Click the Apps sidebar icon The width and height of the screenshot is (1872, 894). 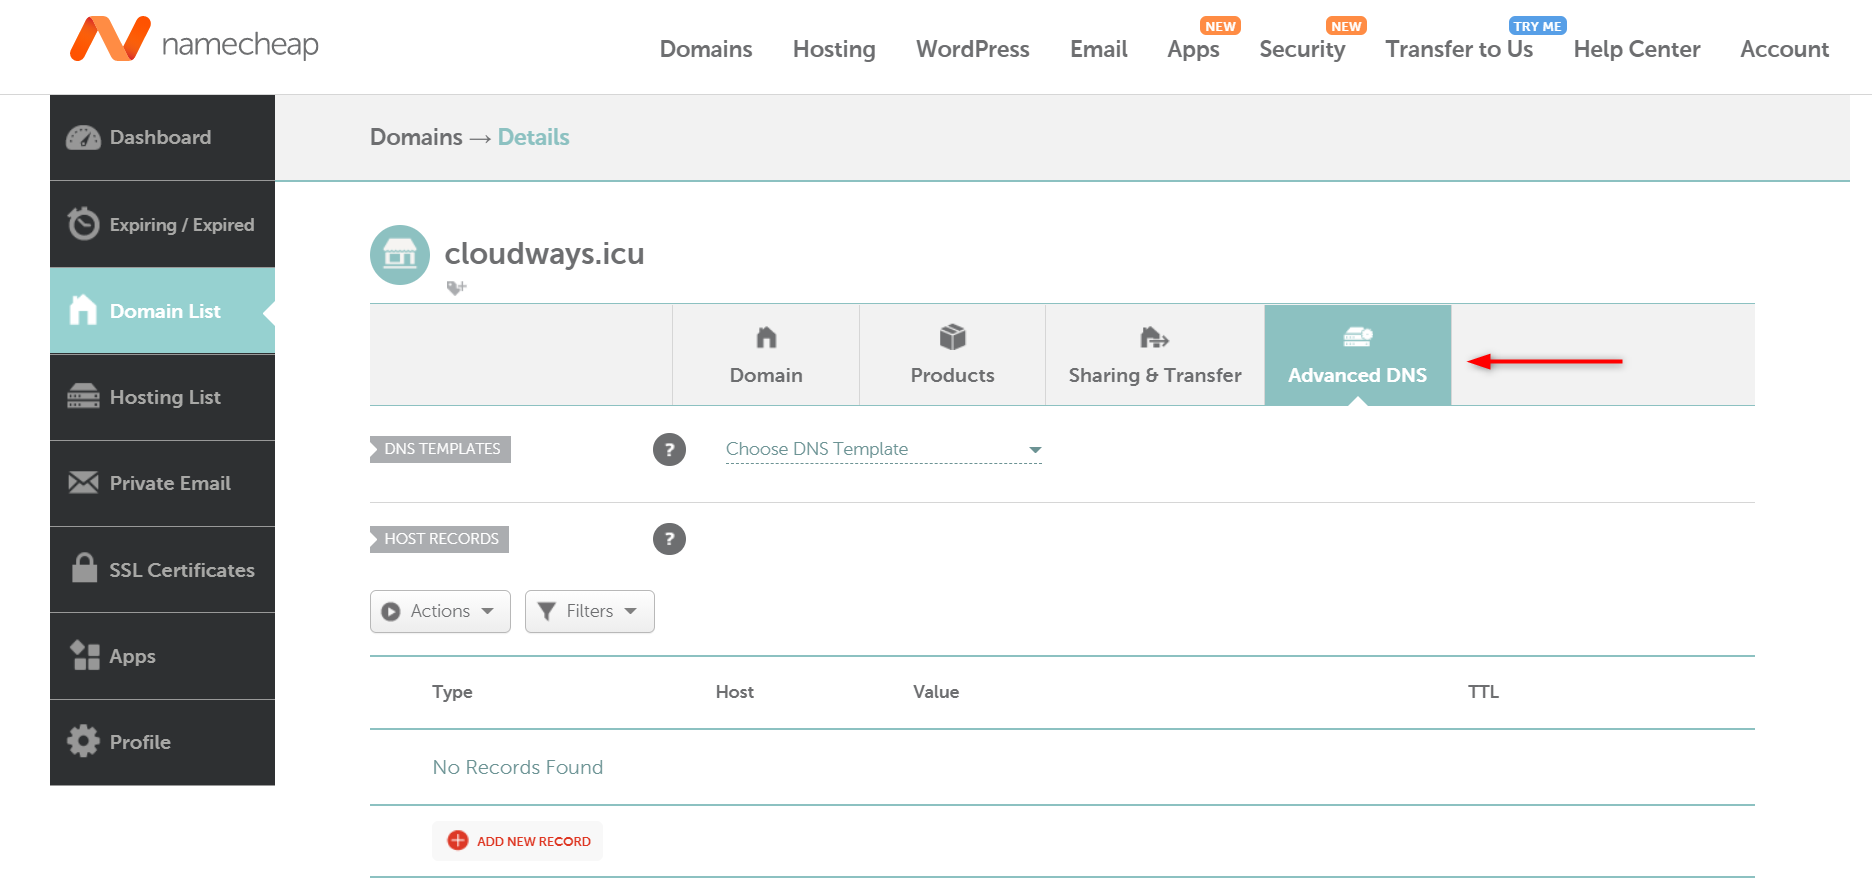coord(85,655)
